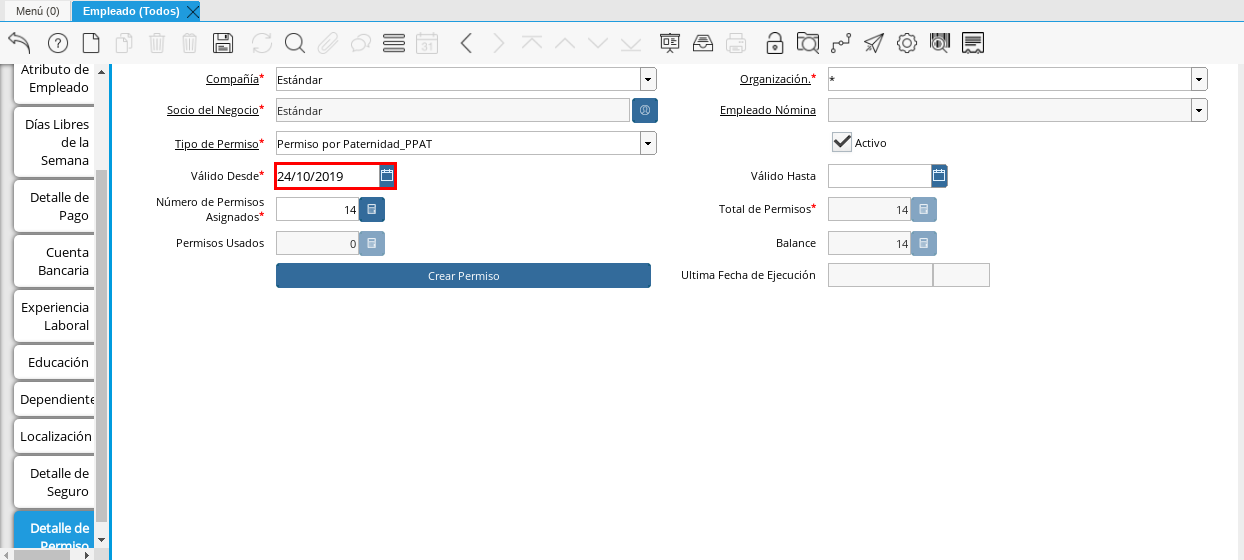Image resolution: width=1244 pixels, height=560 pixels.
Task: Open Válido Hasta calendar picker
Action: pos(939,176)
